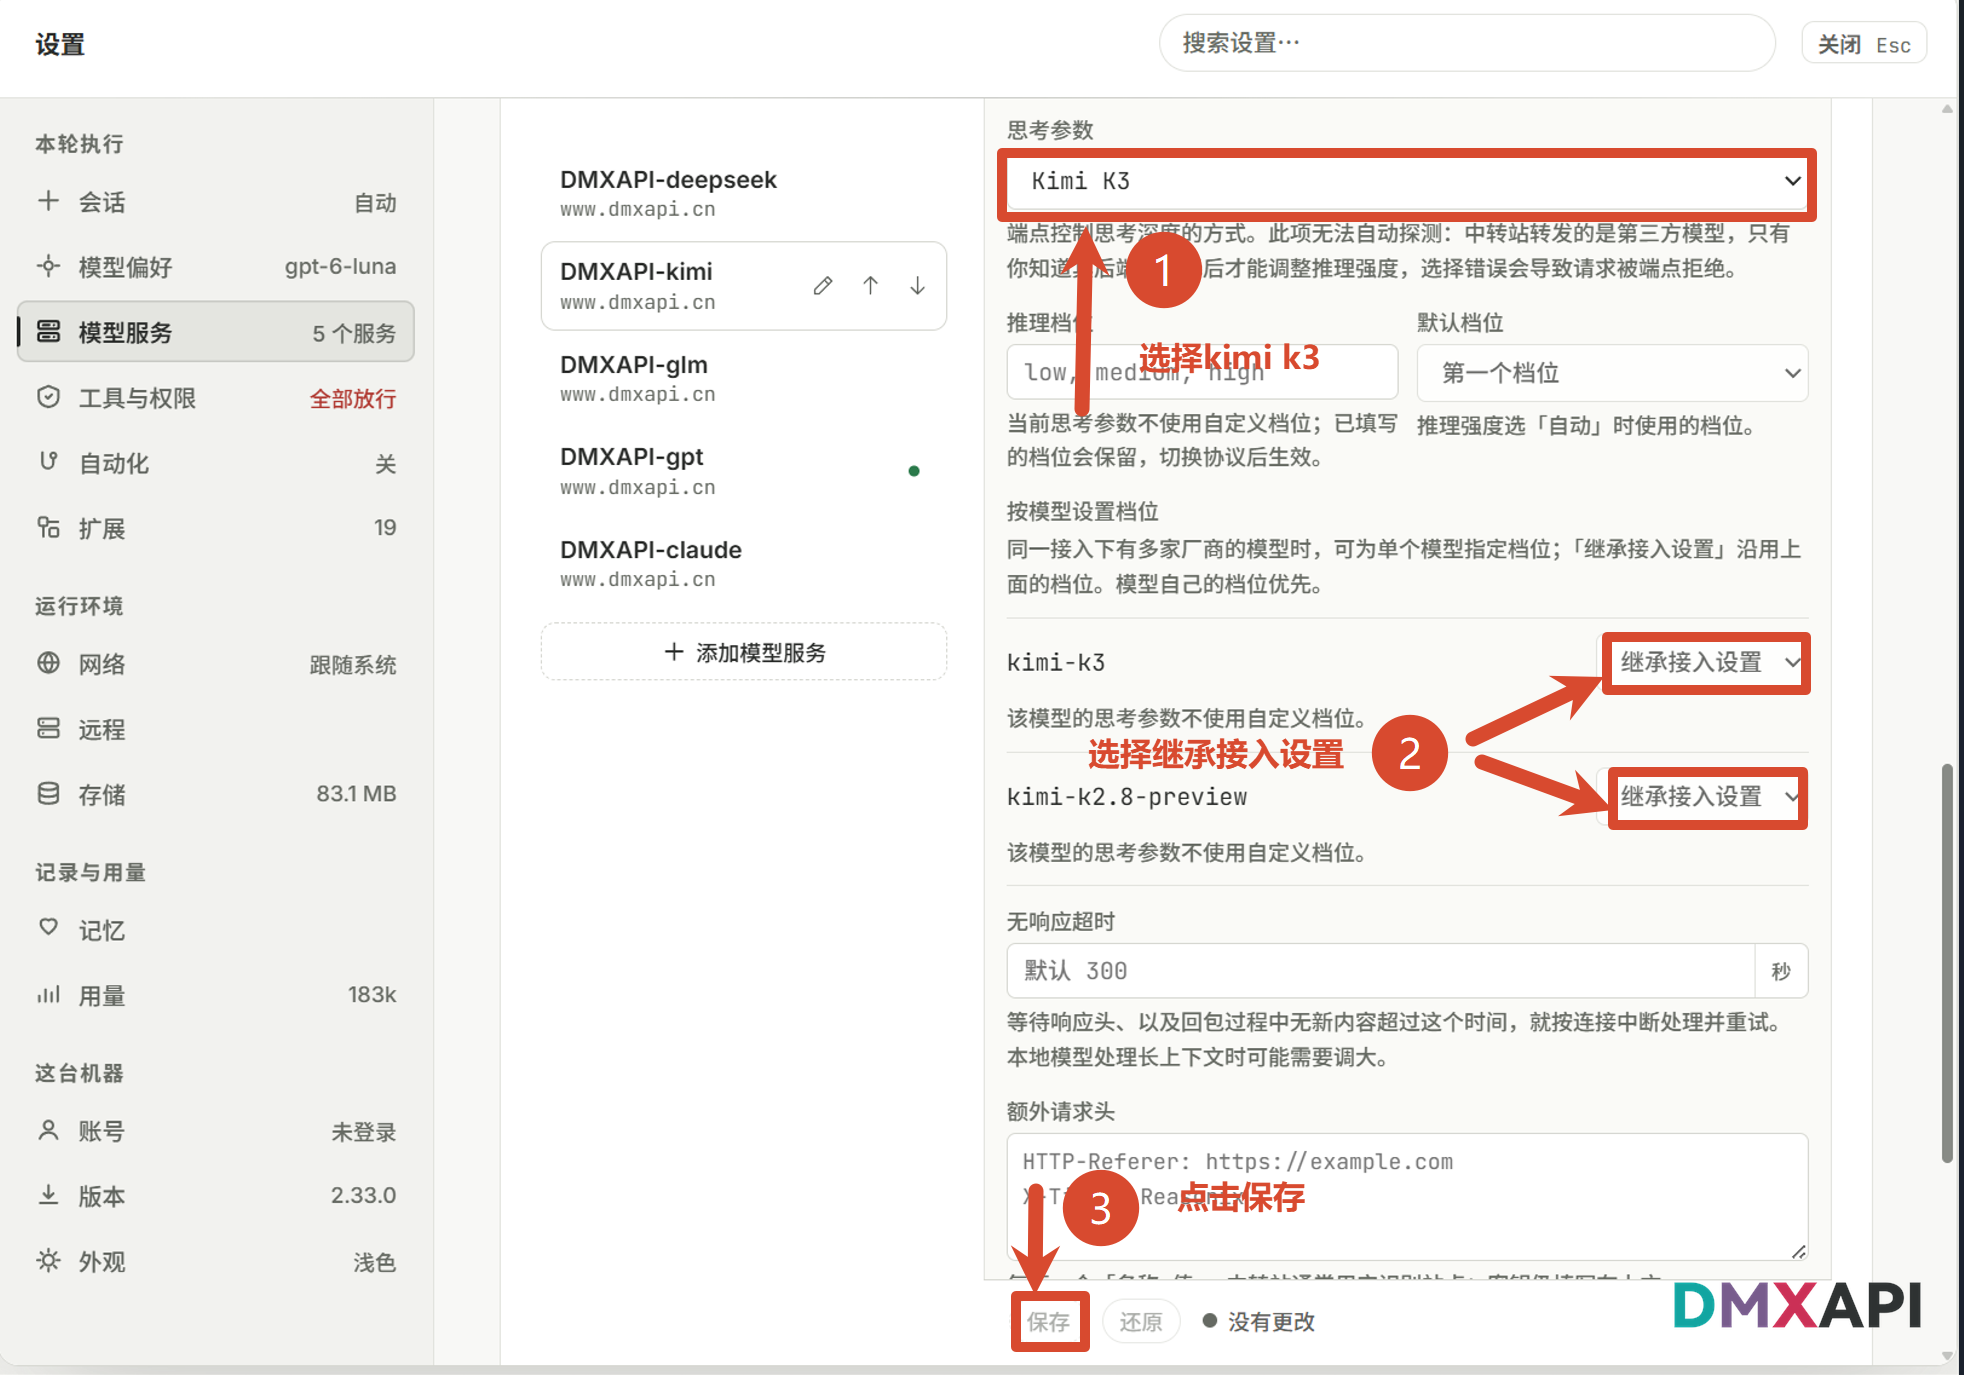This screenshot has height=1375, width=1964.
Task: Move DMXAPI-kimi up with the arrow icon
Action: point(870,286)
